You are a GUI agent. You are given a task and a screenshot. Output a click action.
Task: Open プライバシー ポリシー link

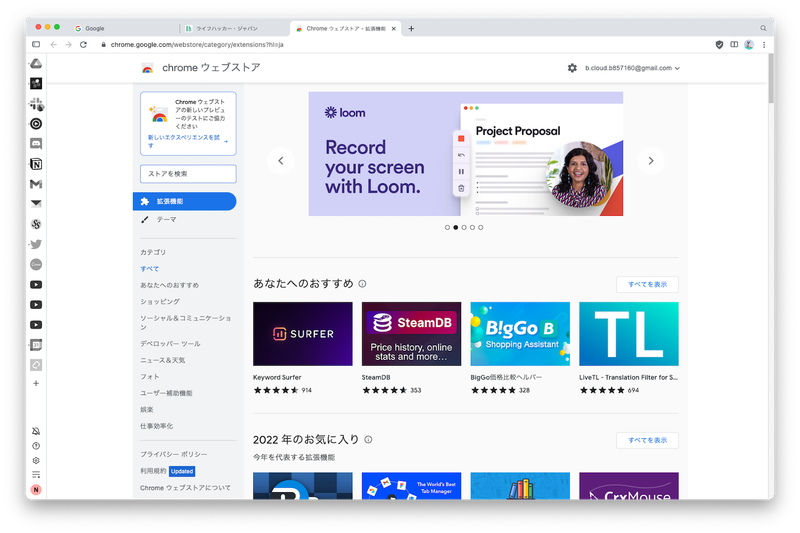[173, 454]
